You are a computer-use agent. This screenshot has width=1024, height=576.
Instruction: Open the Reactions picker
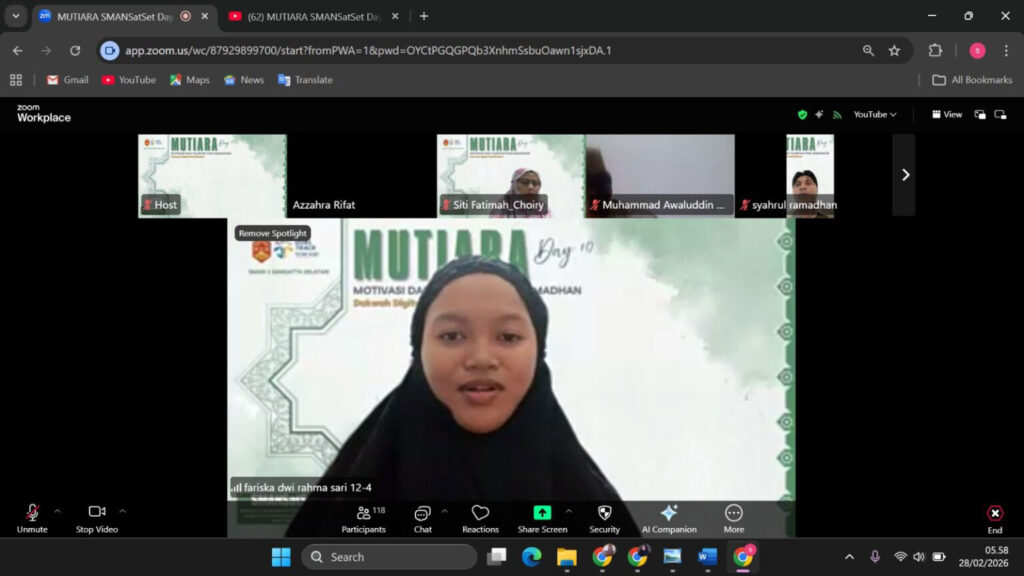pos(479,518)
